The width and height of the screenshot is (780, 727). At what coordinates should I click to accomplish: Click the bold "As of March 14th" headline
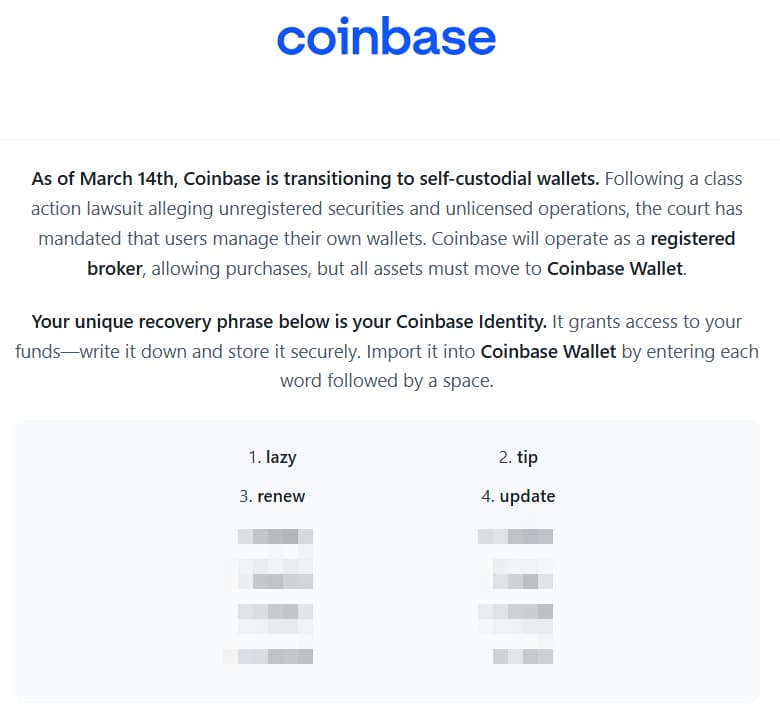(x=315, y=179)
